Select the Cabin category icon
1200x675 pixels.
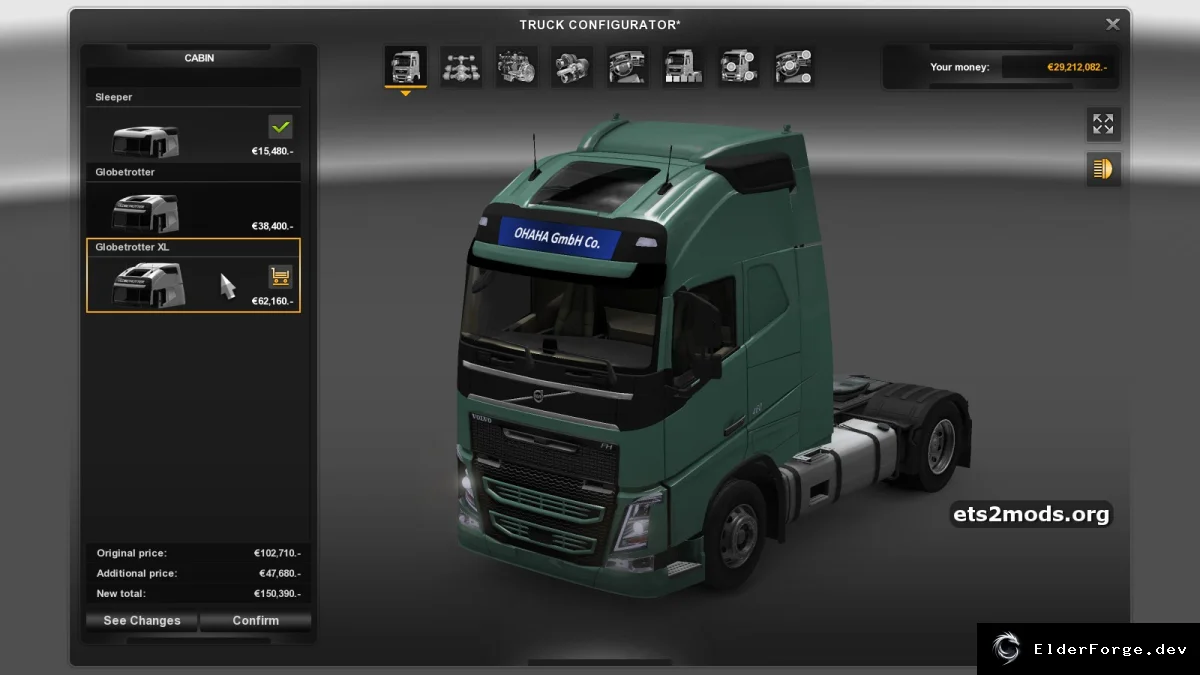[406, 67]
